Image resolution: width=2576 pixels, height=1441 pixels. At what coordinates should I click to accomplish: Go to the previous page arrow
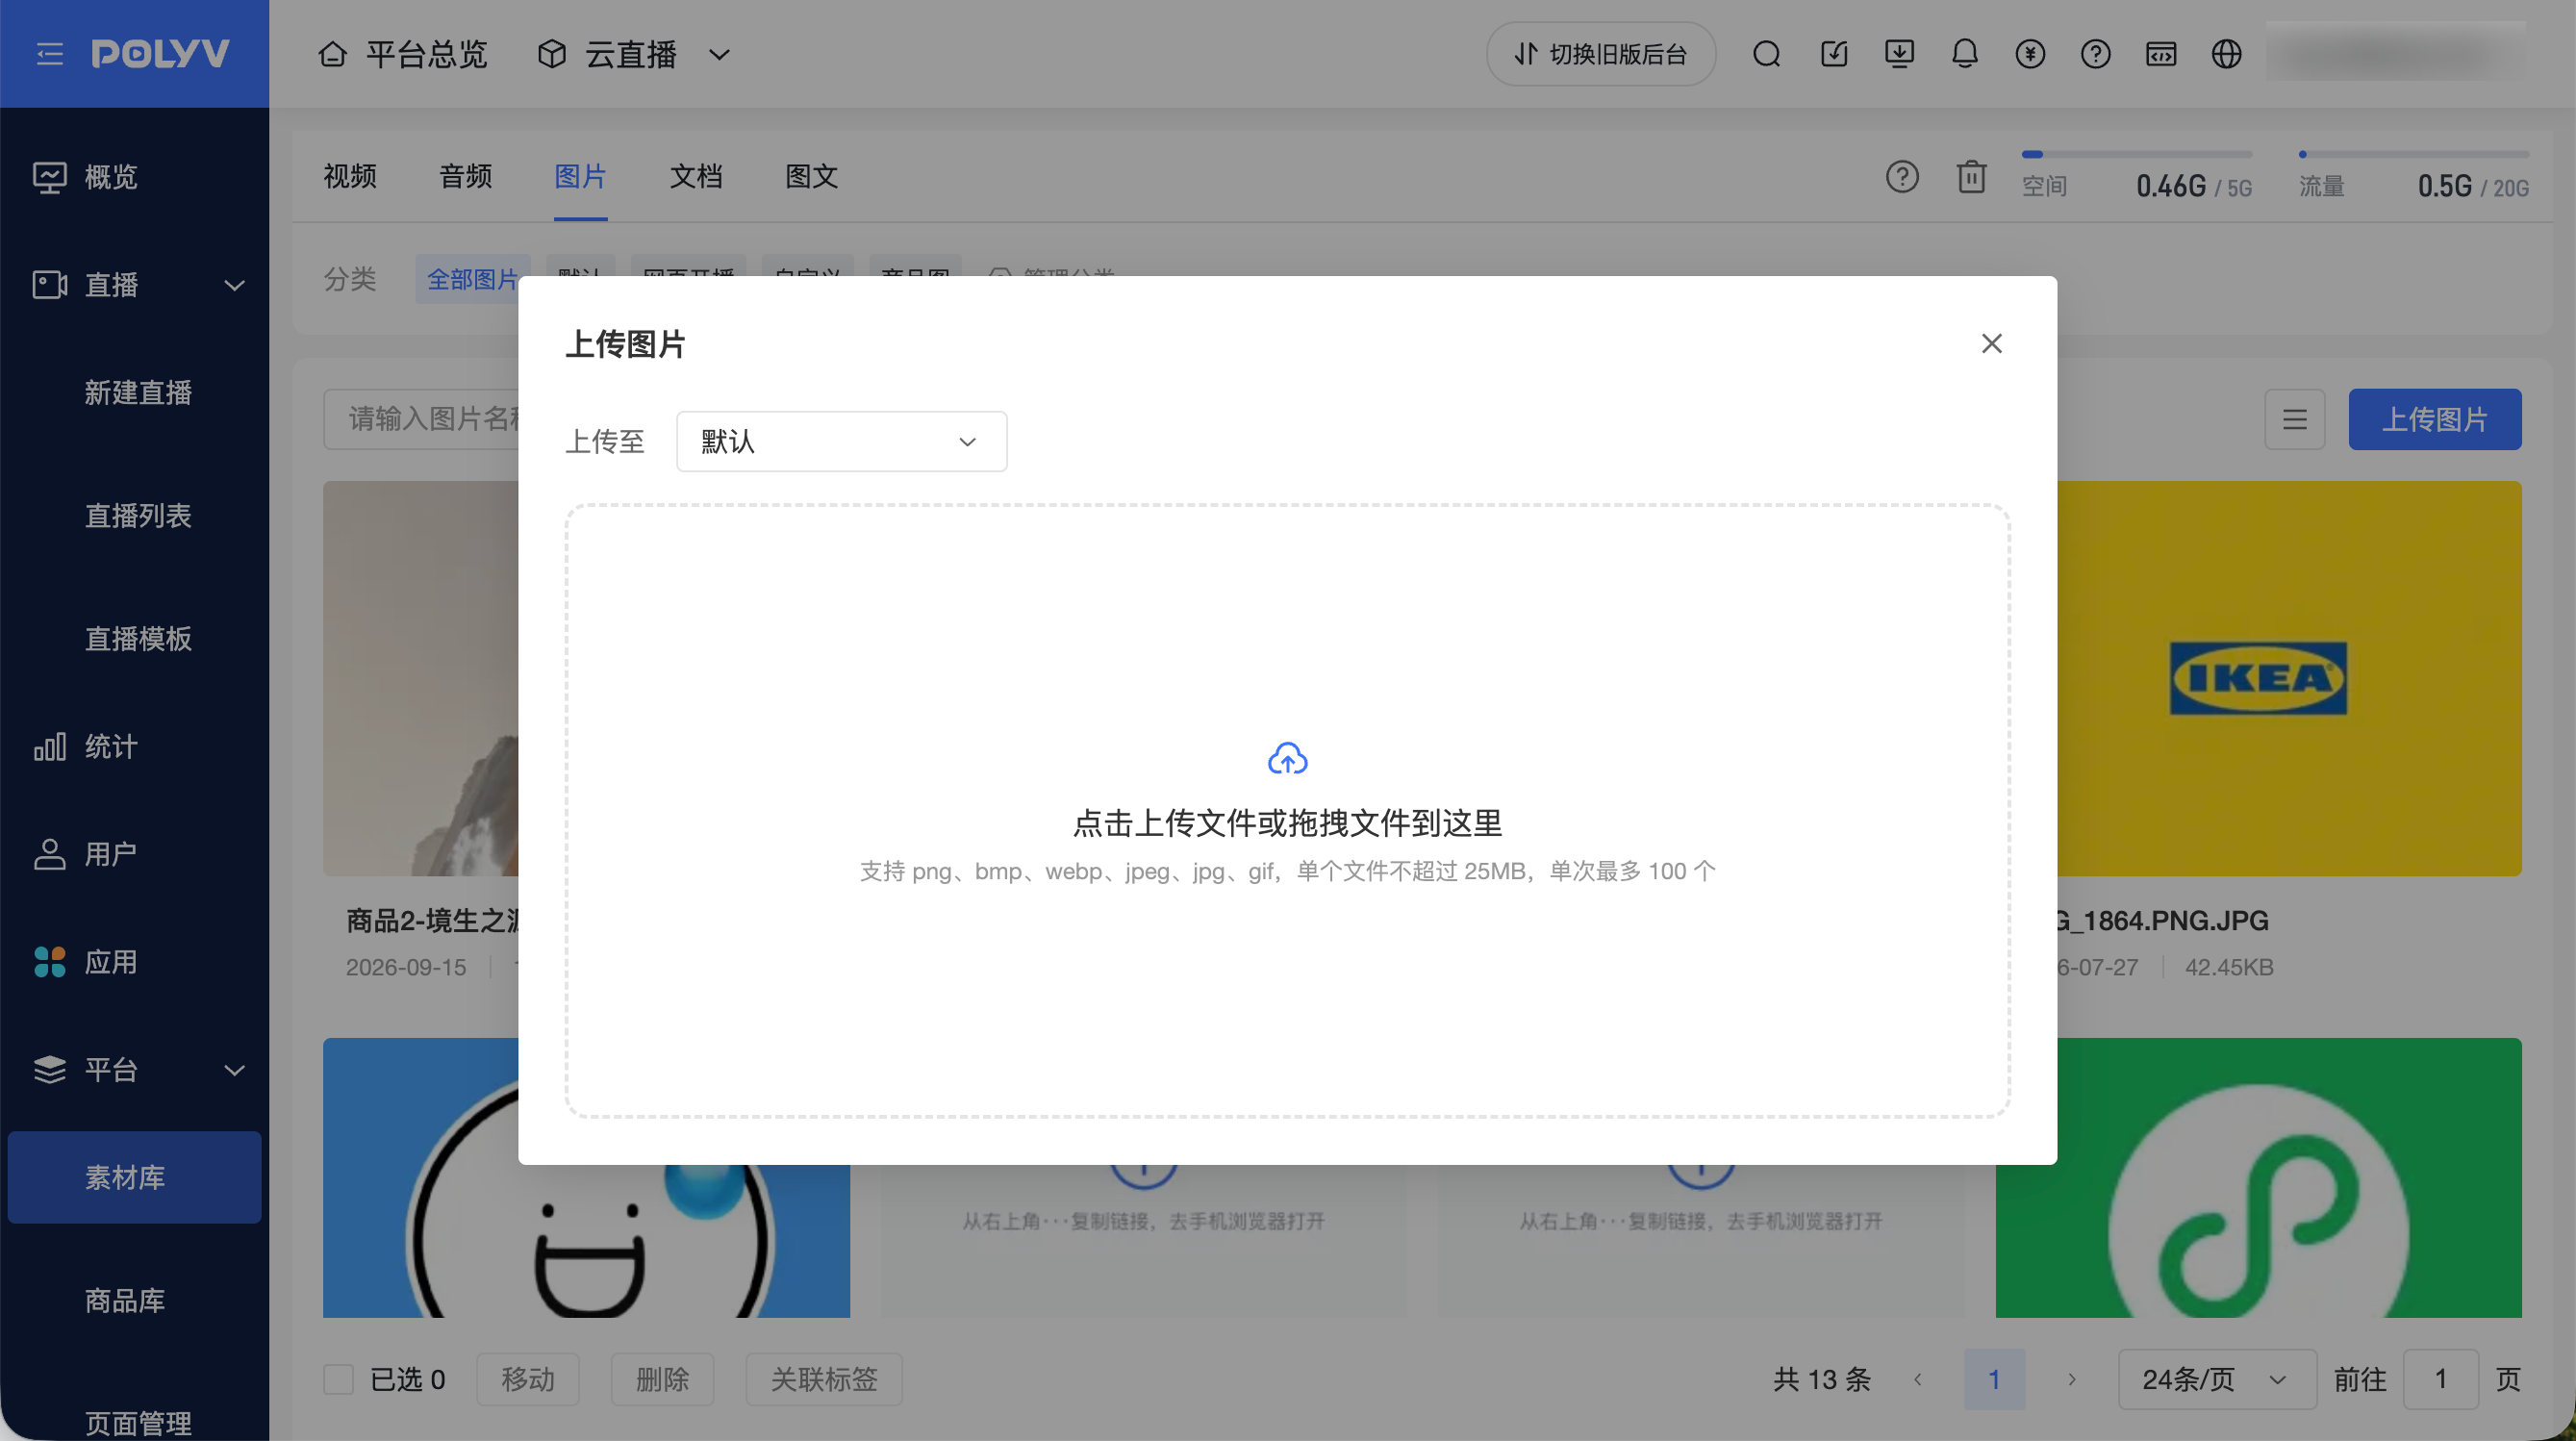(1918, 1379)
